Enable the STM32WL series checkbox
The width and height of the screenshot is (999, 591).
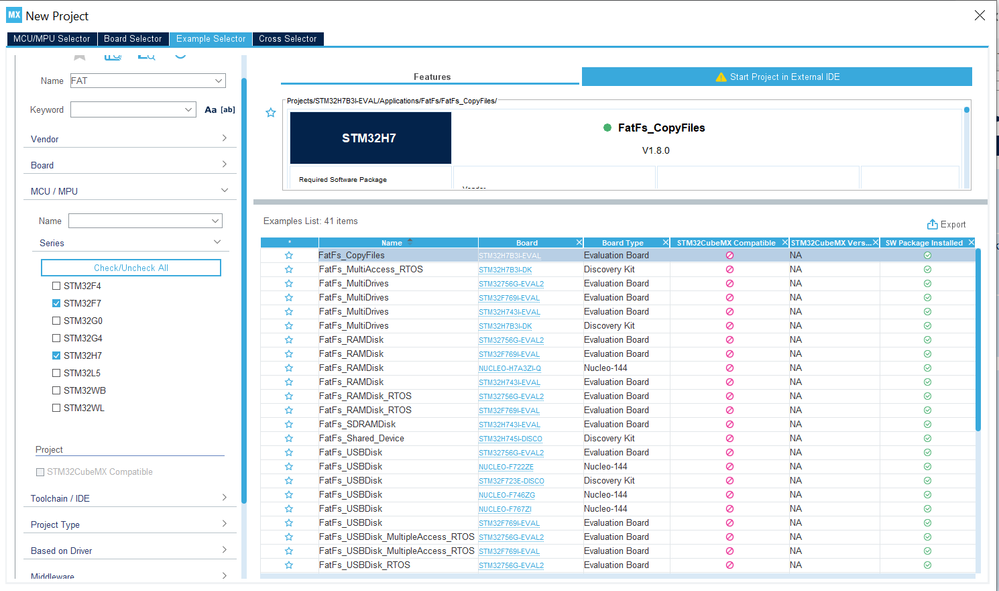tap(56, 408)
